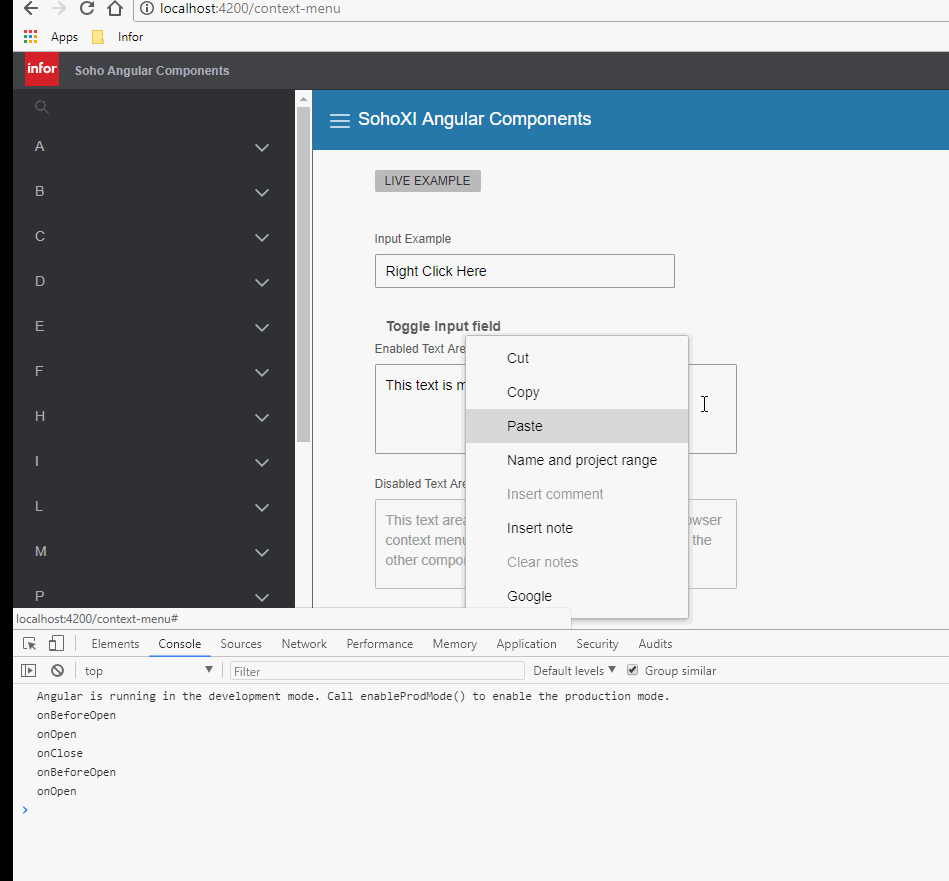Click the browser forward arrow
Image resolution: width=949 pixels, height=881 pixels.
(59, 8)
